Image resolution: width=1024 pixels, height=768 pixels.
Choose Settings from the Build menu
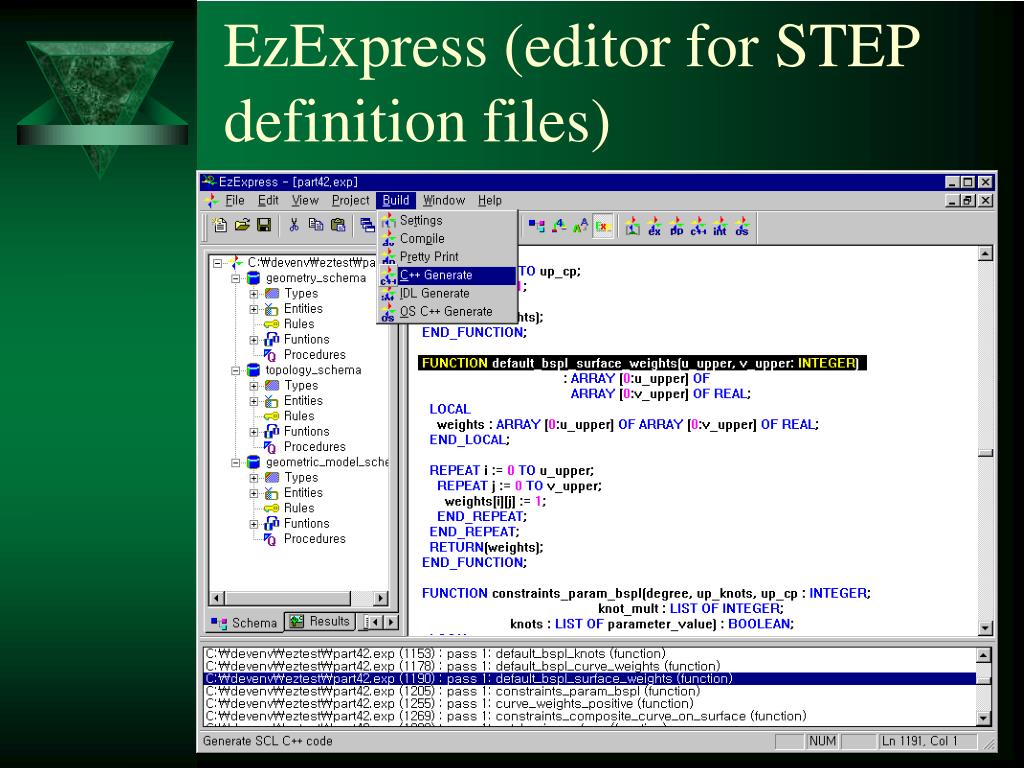(x=447, y=221)
